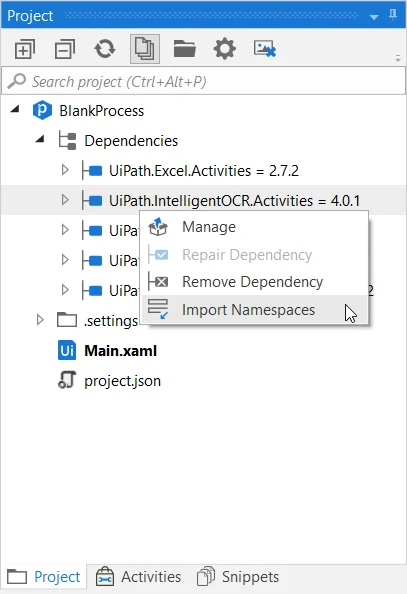Collapse the Dependencies node

pos(40,139)
